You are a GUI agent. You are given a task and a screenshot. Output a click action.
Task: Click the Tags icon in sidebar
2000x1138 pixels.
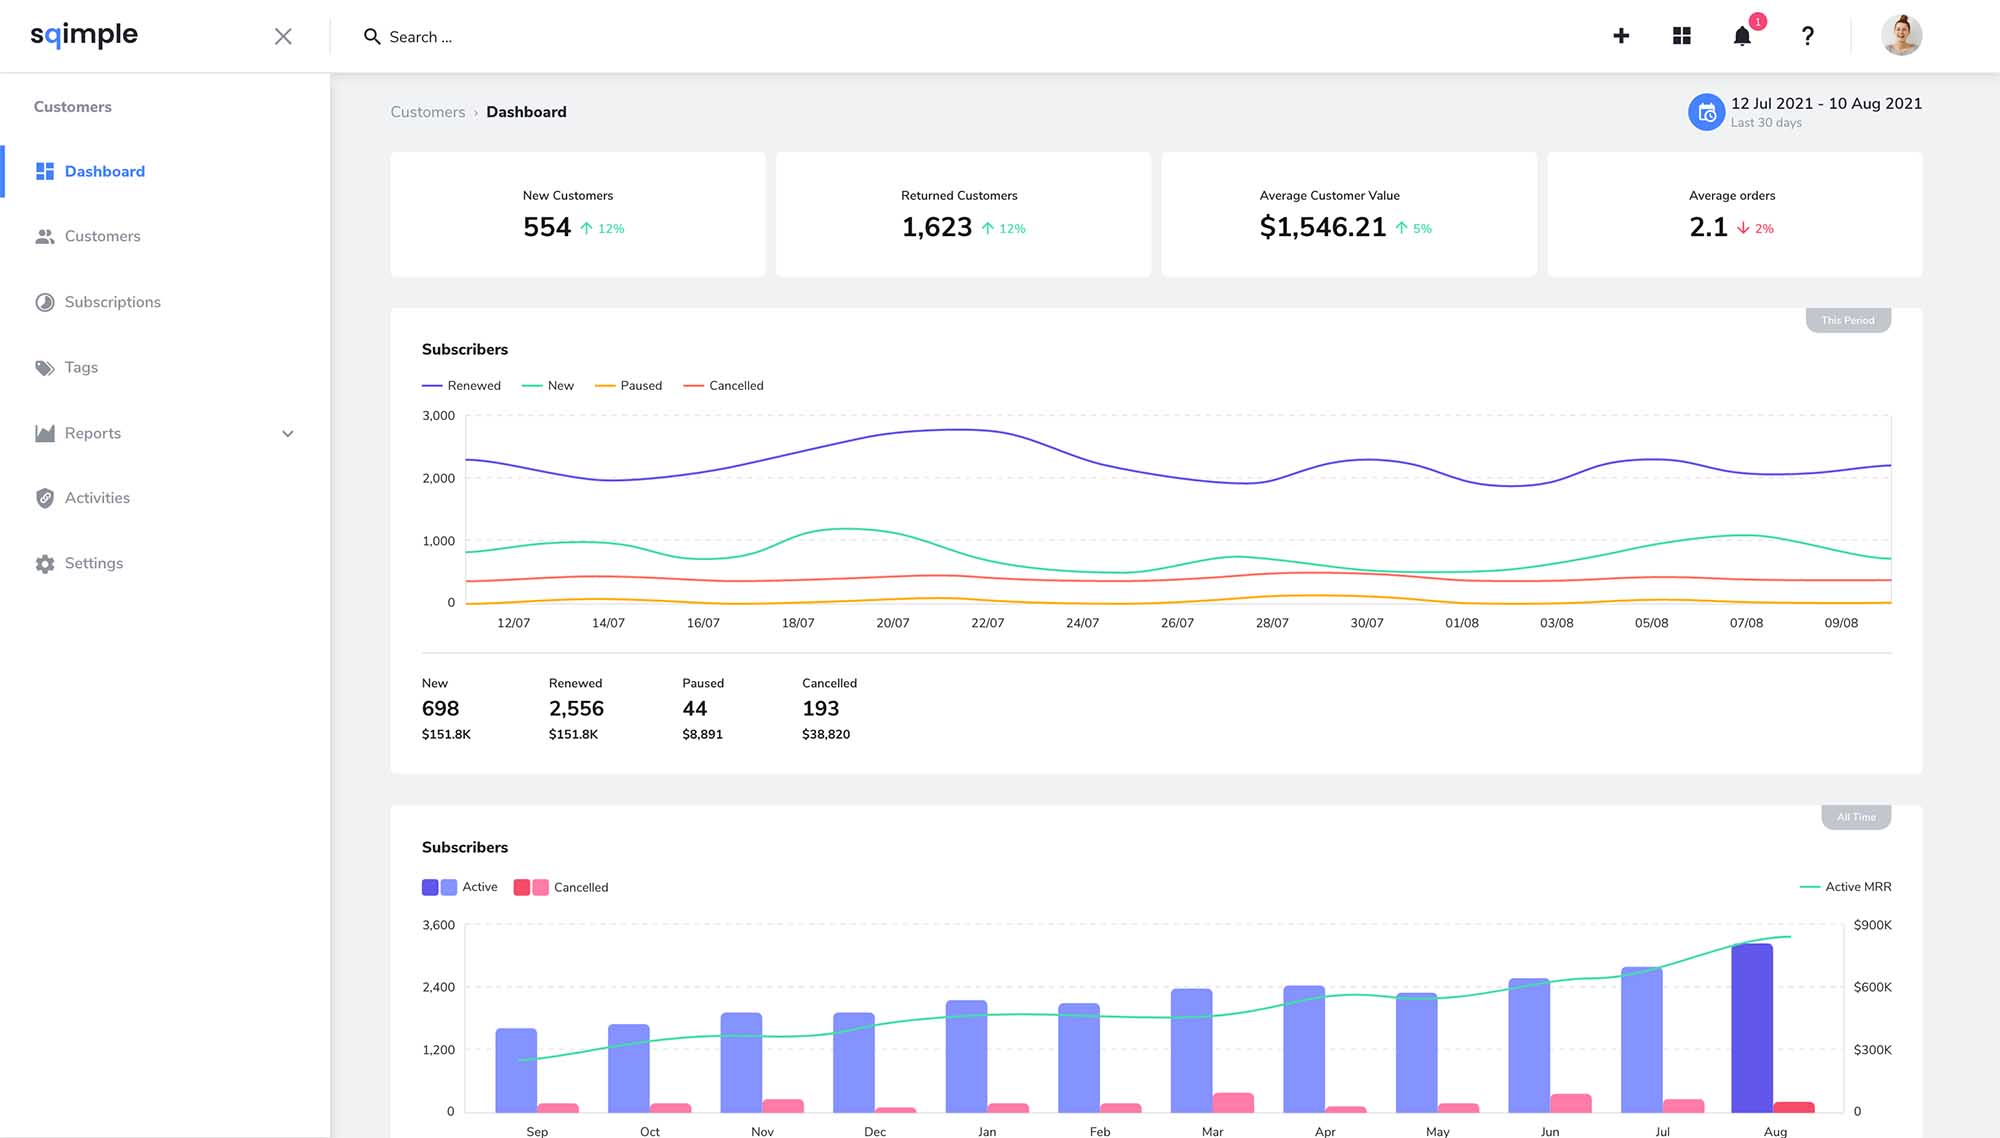pyautogui.click(x=45, y=368)
